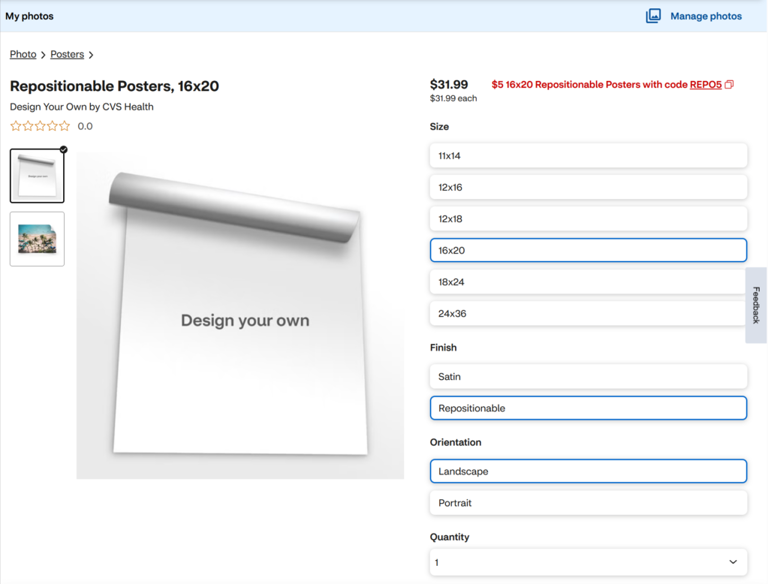Click the Repositionable Posters, 16x20 title
The width and height of the screenshot is (768, 584).
114,86
